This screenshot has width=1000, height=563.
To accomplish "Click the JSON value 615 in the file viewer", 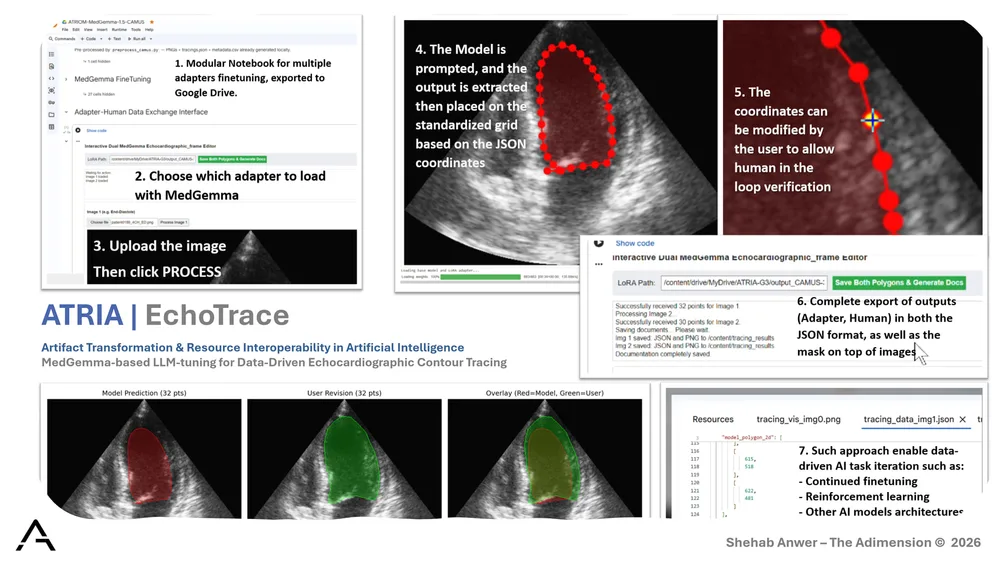I will tap(749, 459).
